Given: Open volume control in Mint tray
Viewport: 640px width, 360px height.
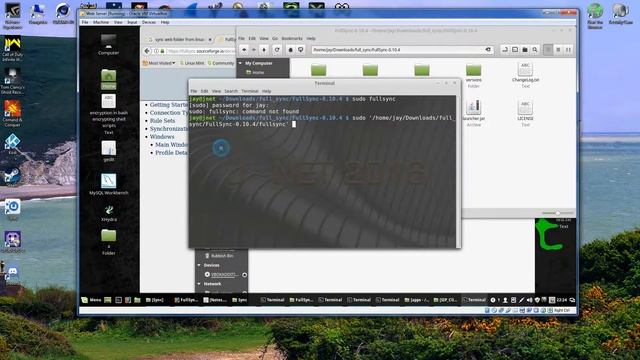Looking at the screenshot, I should pos(529,300).
